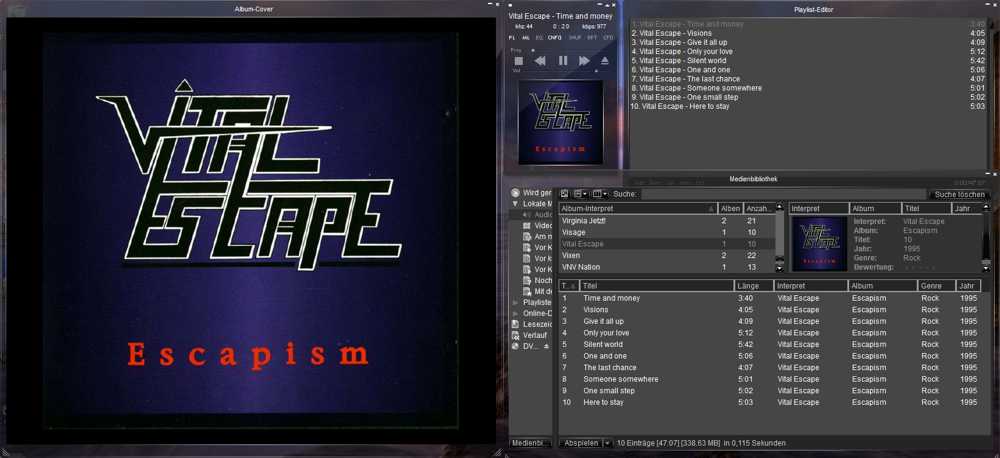Pause the current song
Viewport: 1000px width, 458px height.
click(x=562, y=61)
